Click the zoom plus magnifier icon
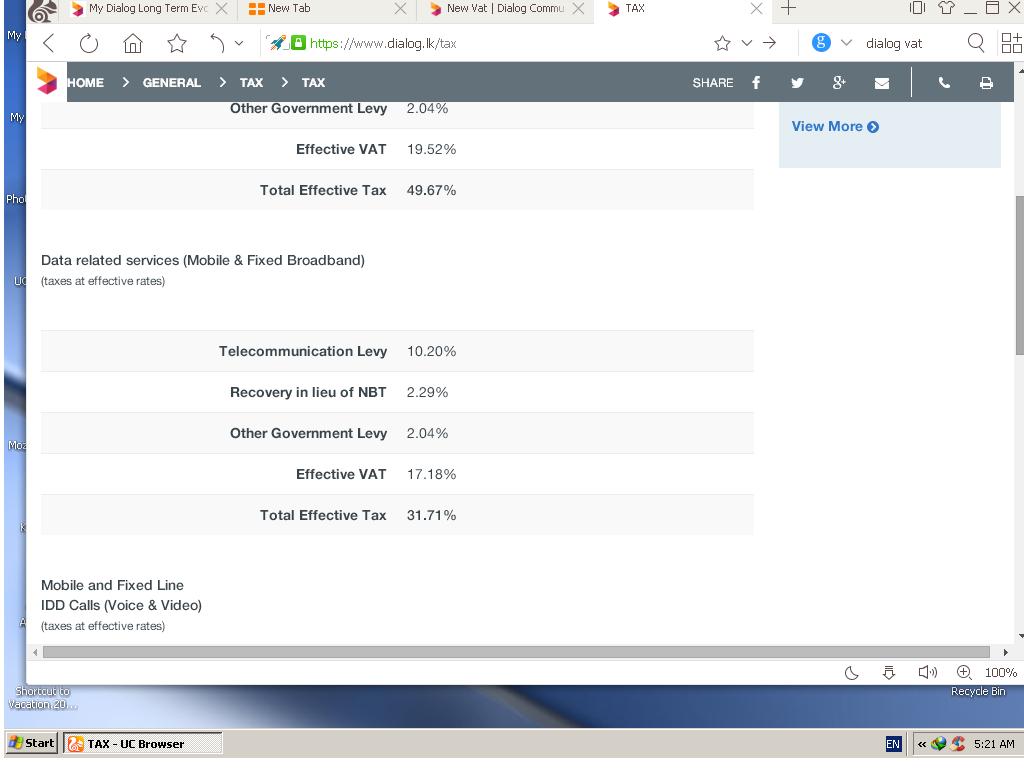Screen dimensions: 1024x768 pos(964,673)
